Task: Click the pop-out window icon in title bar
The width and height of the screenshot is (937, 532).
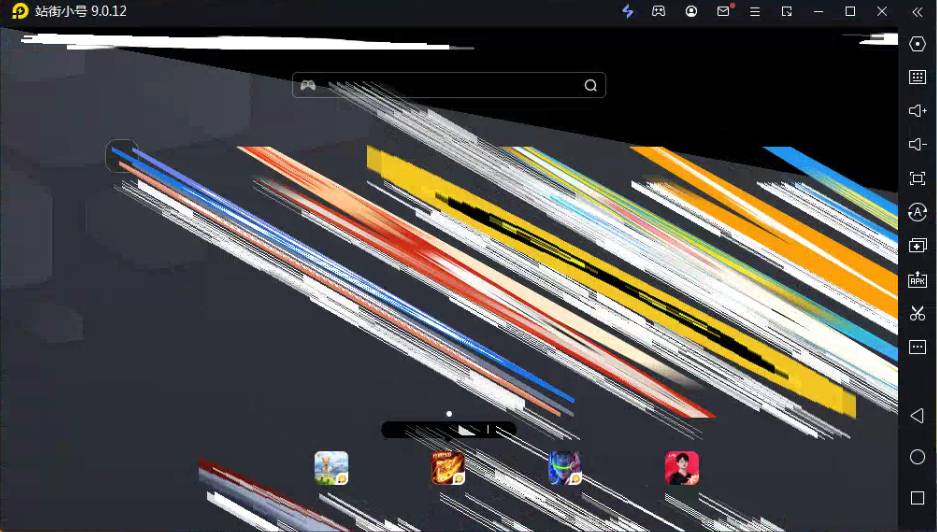Action: tap(787, 11)
